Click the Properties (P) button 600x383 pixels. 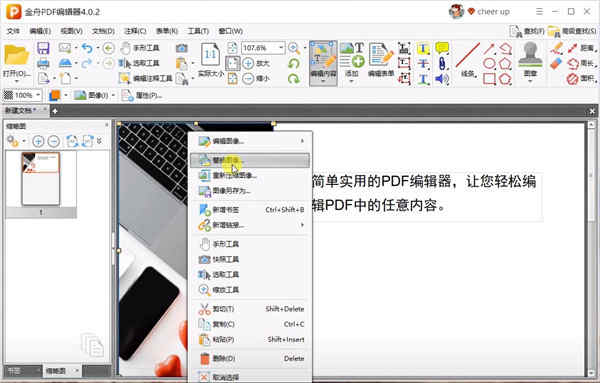coord(141,95)
